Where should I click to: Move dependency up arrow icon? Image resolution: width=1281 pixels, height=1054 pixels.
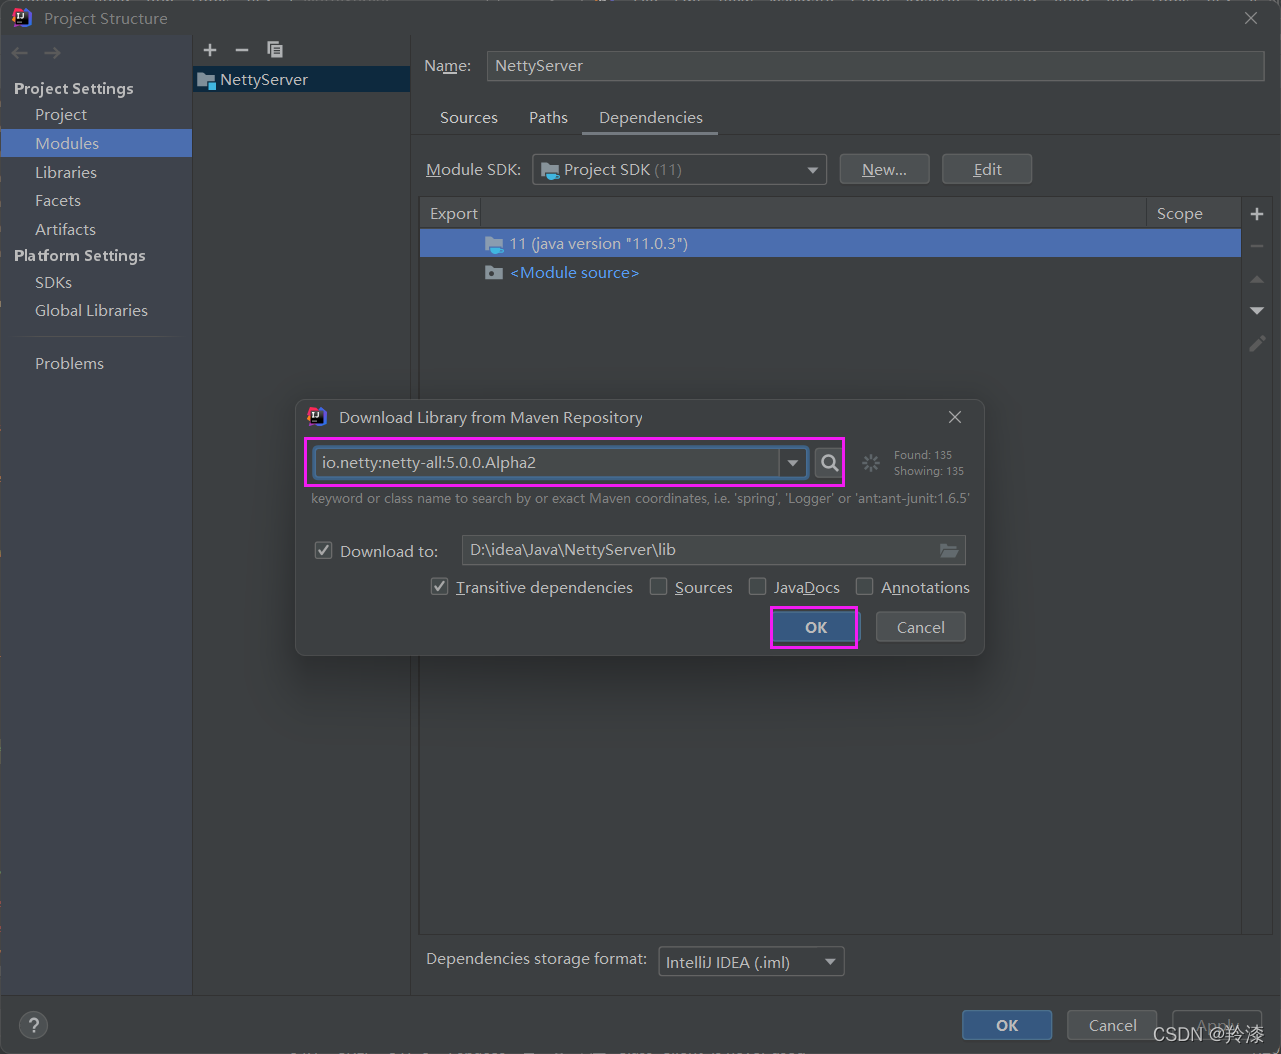(1257, 279)
